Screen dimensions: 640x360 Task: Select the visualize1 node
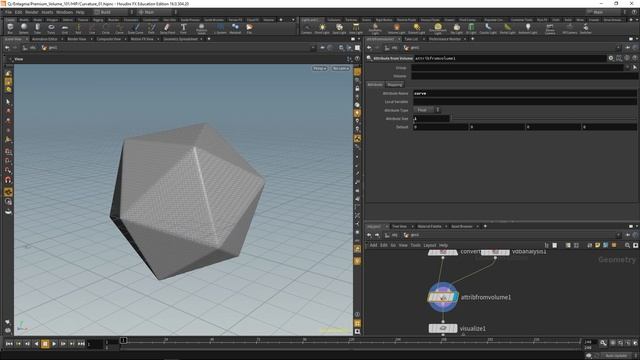pos(443,328)
